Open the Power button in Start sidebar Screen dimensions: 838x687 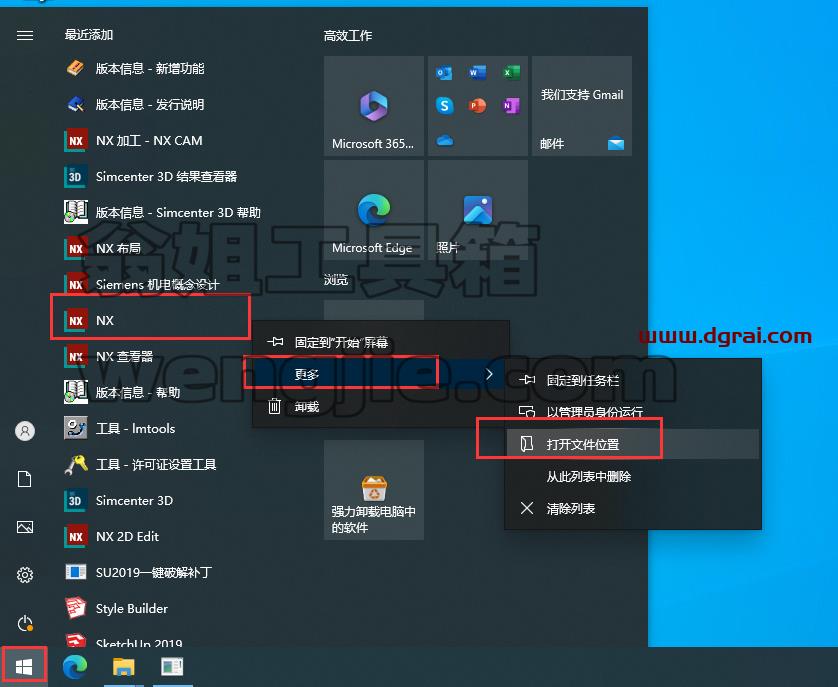(x=25, y=623)
